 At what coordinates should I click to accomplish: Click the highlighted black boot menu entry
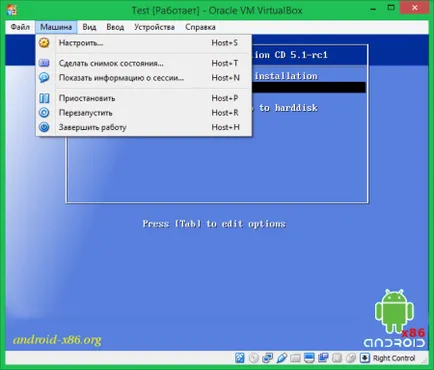(x=309, y=87)
